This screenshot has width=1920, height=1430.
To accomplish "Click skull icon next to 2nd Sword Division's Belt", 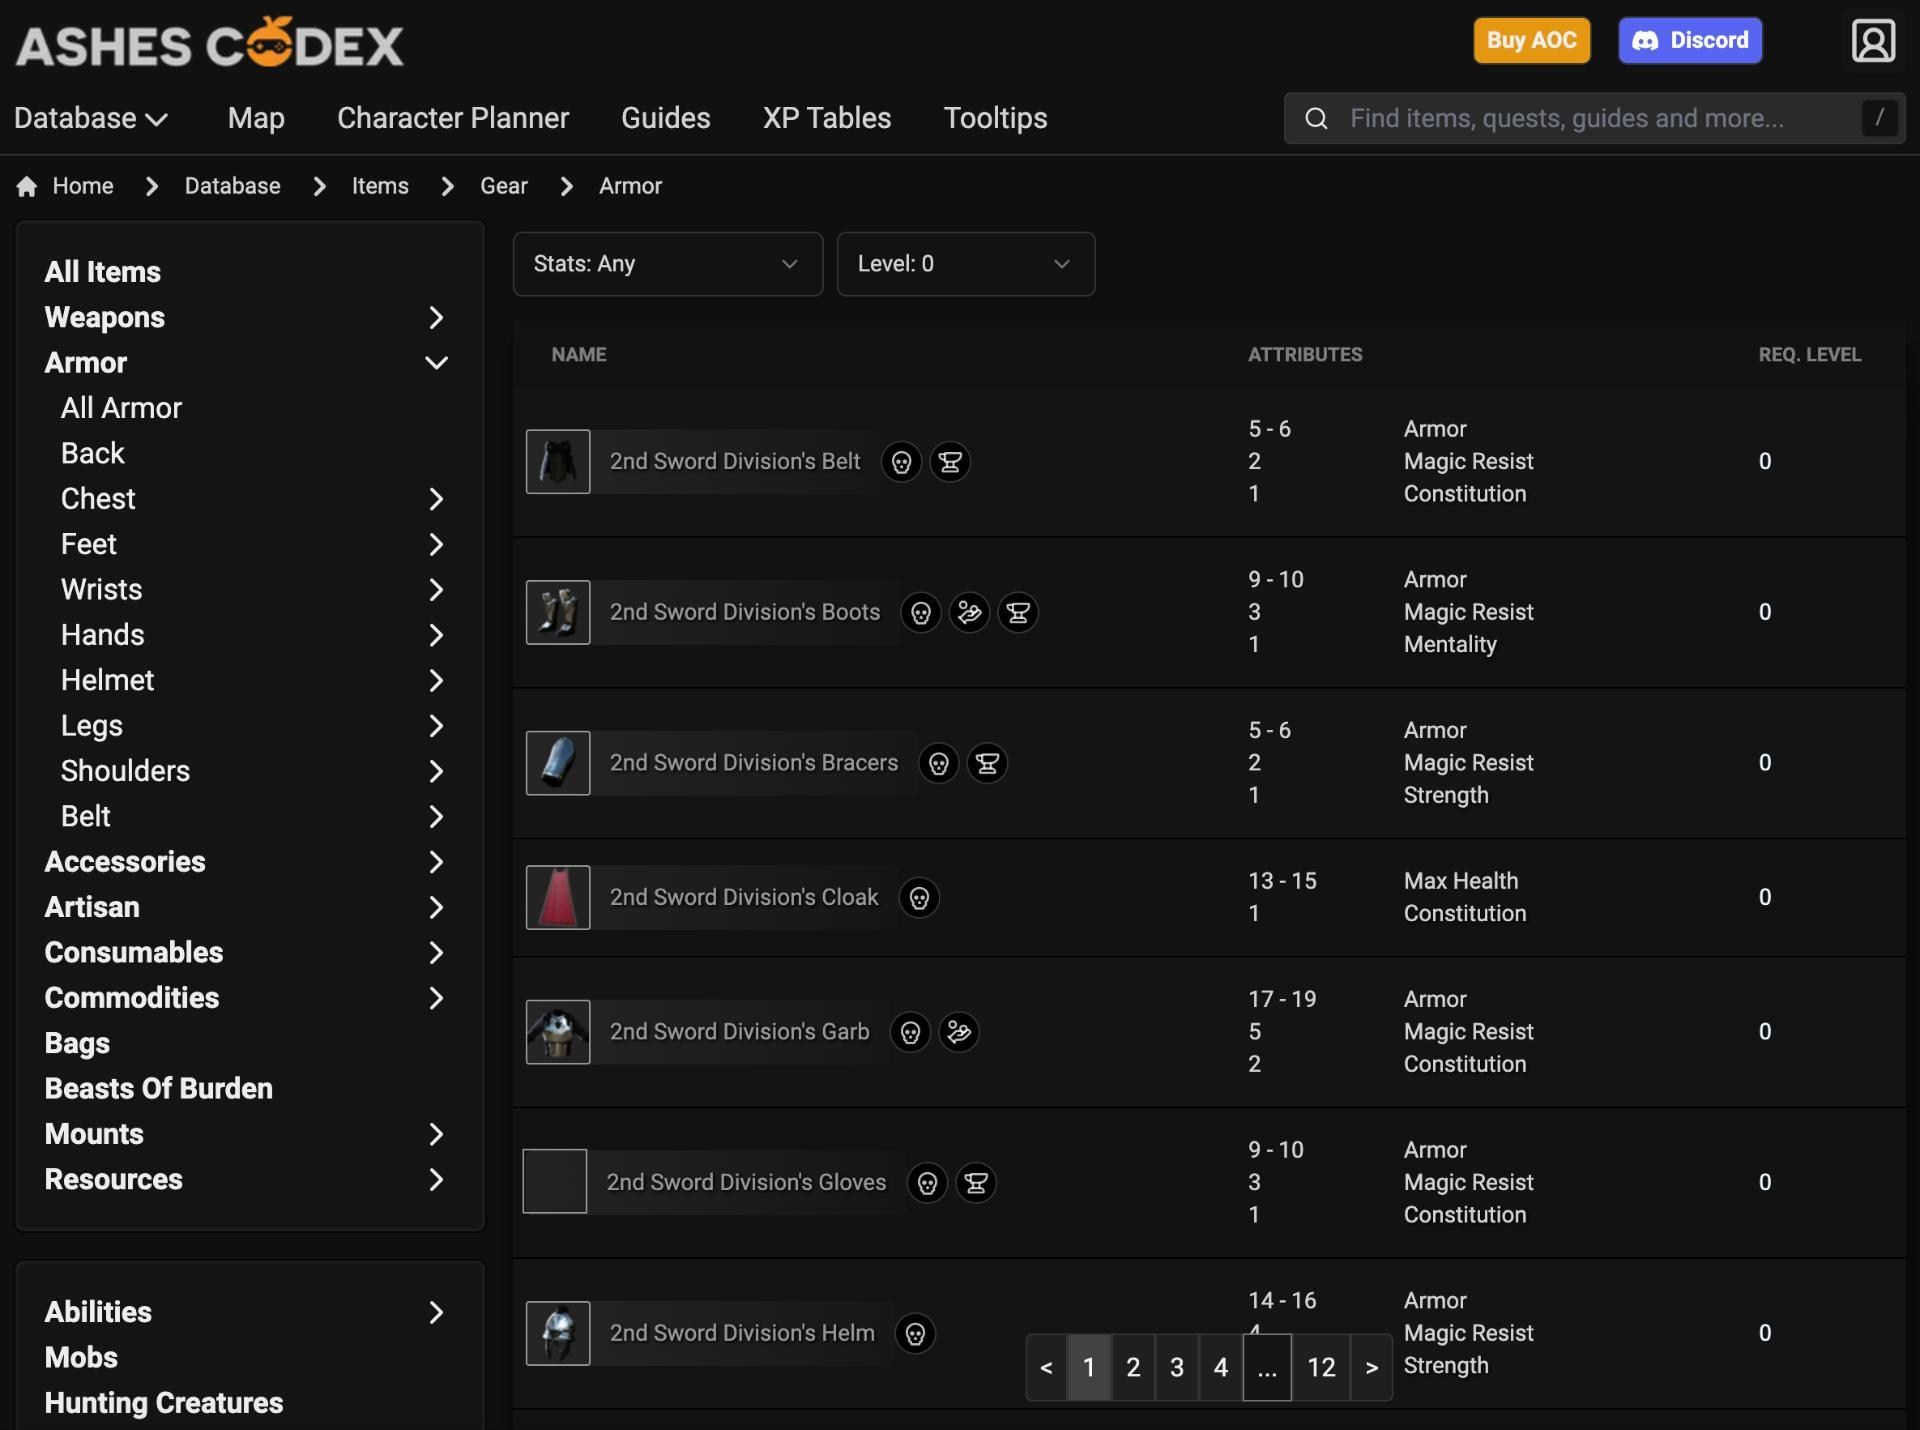I will click(901, 462).
